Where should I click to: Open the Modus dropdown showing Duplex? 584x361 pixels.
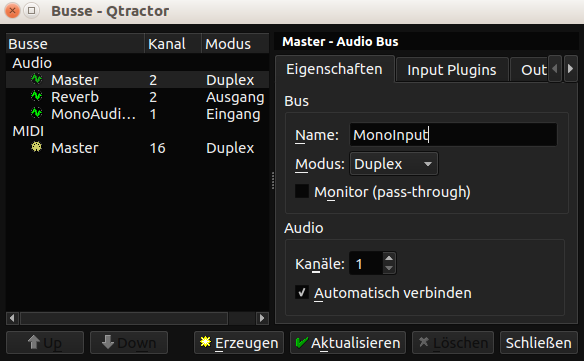pyautogui.click(x=394, y=164)
